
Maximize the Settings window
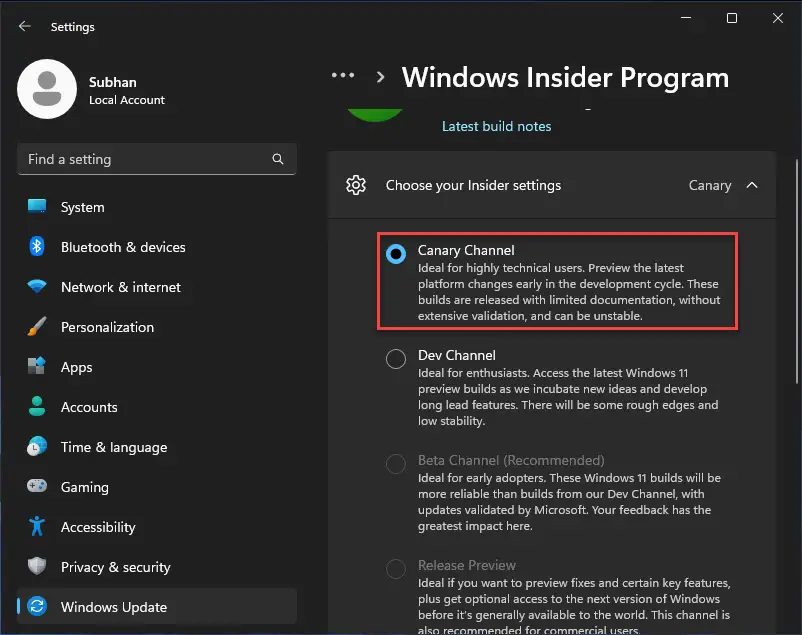732,18
